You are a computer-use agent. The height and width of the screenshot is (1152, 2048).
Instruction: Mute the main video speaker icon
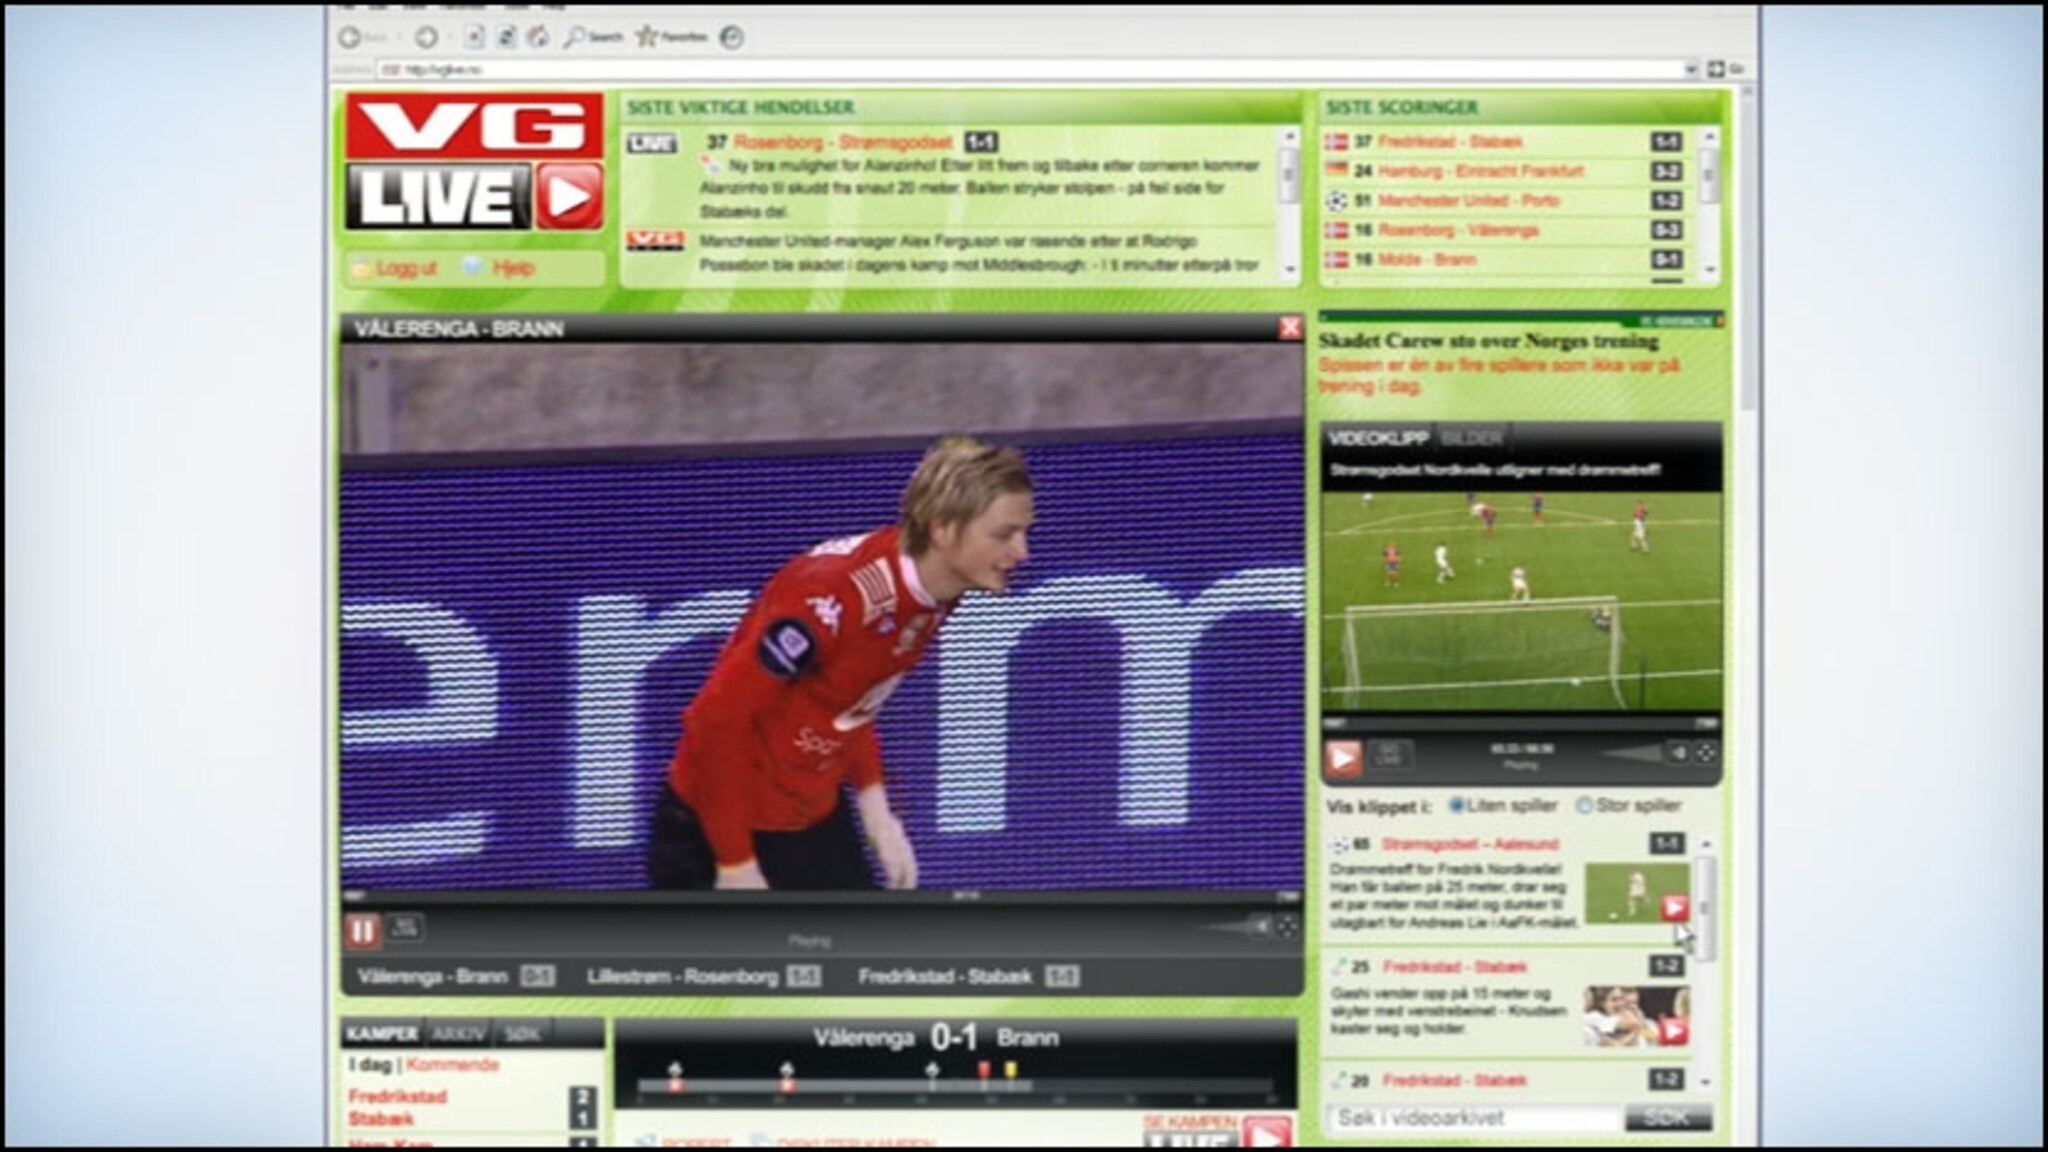1261,927
